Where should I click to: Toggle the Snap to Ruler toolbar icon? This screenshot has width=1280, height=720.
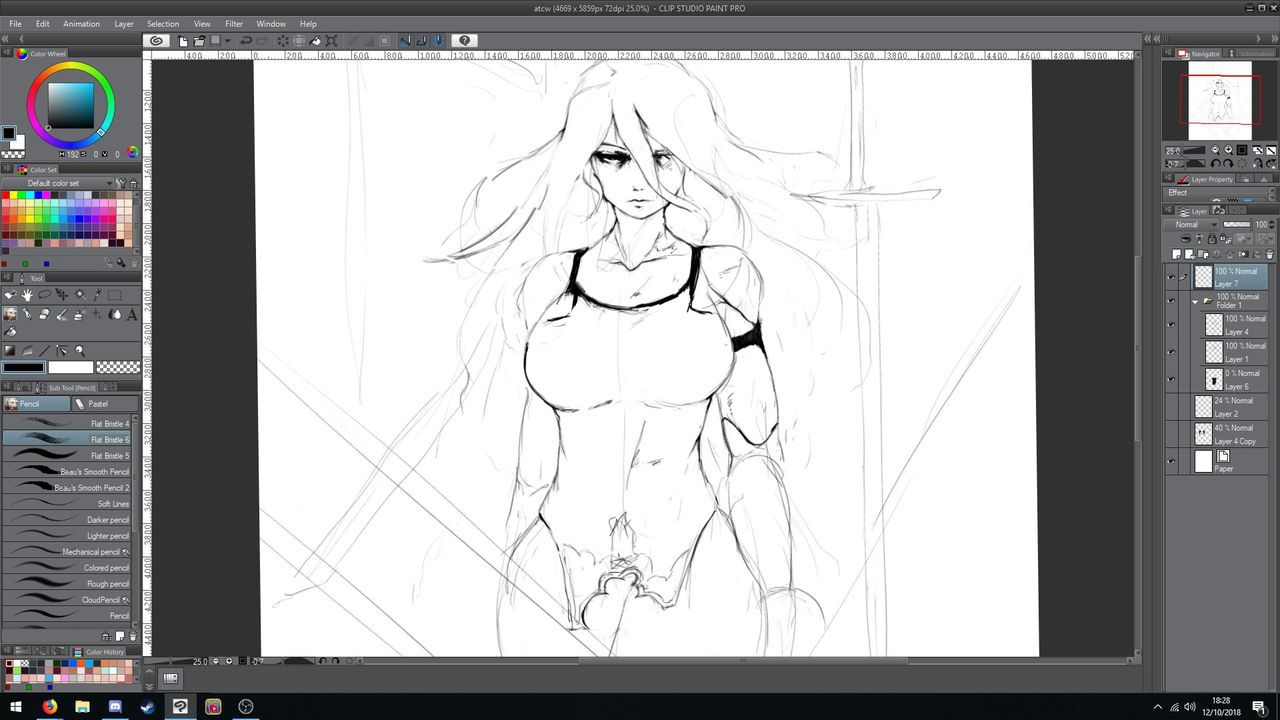405,40
